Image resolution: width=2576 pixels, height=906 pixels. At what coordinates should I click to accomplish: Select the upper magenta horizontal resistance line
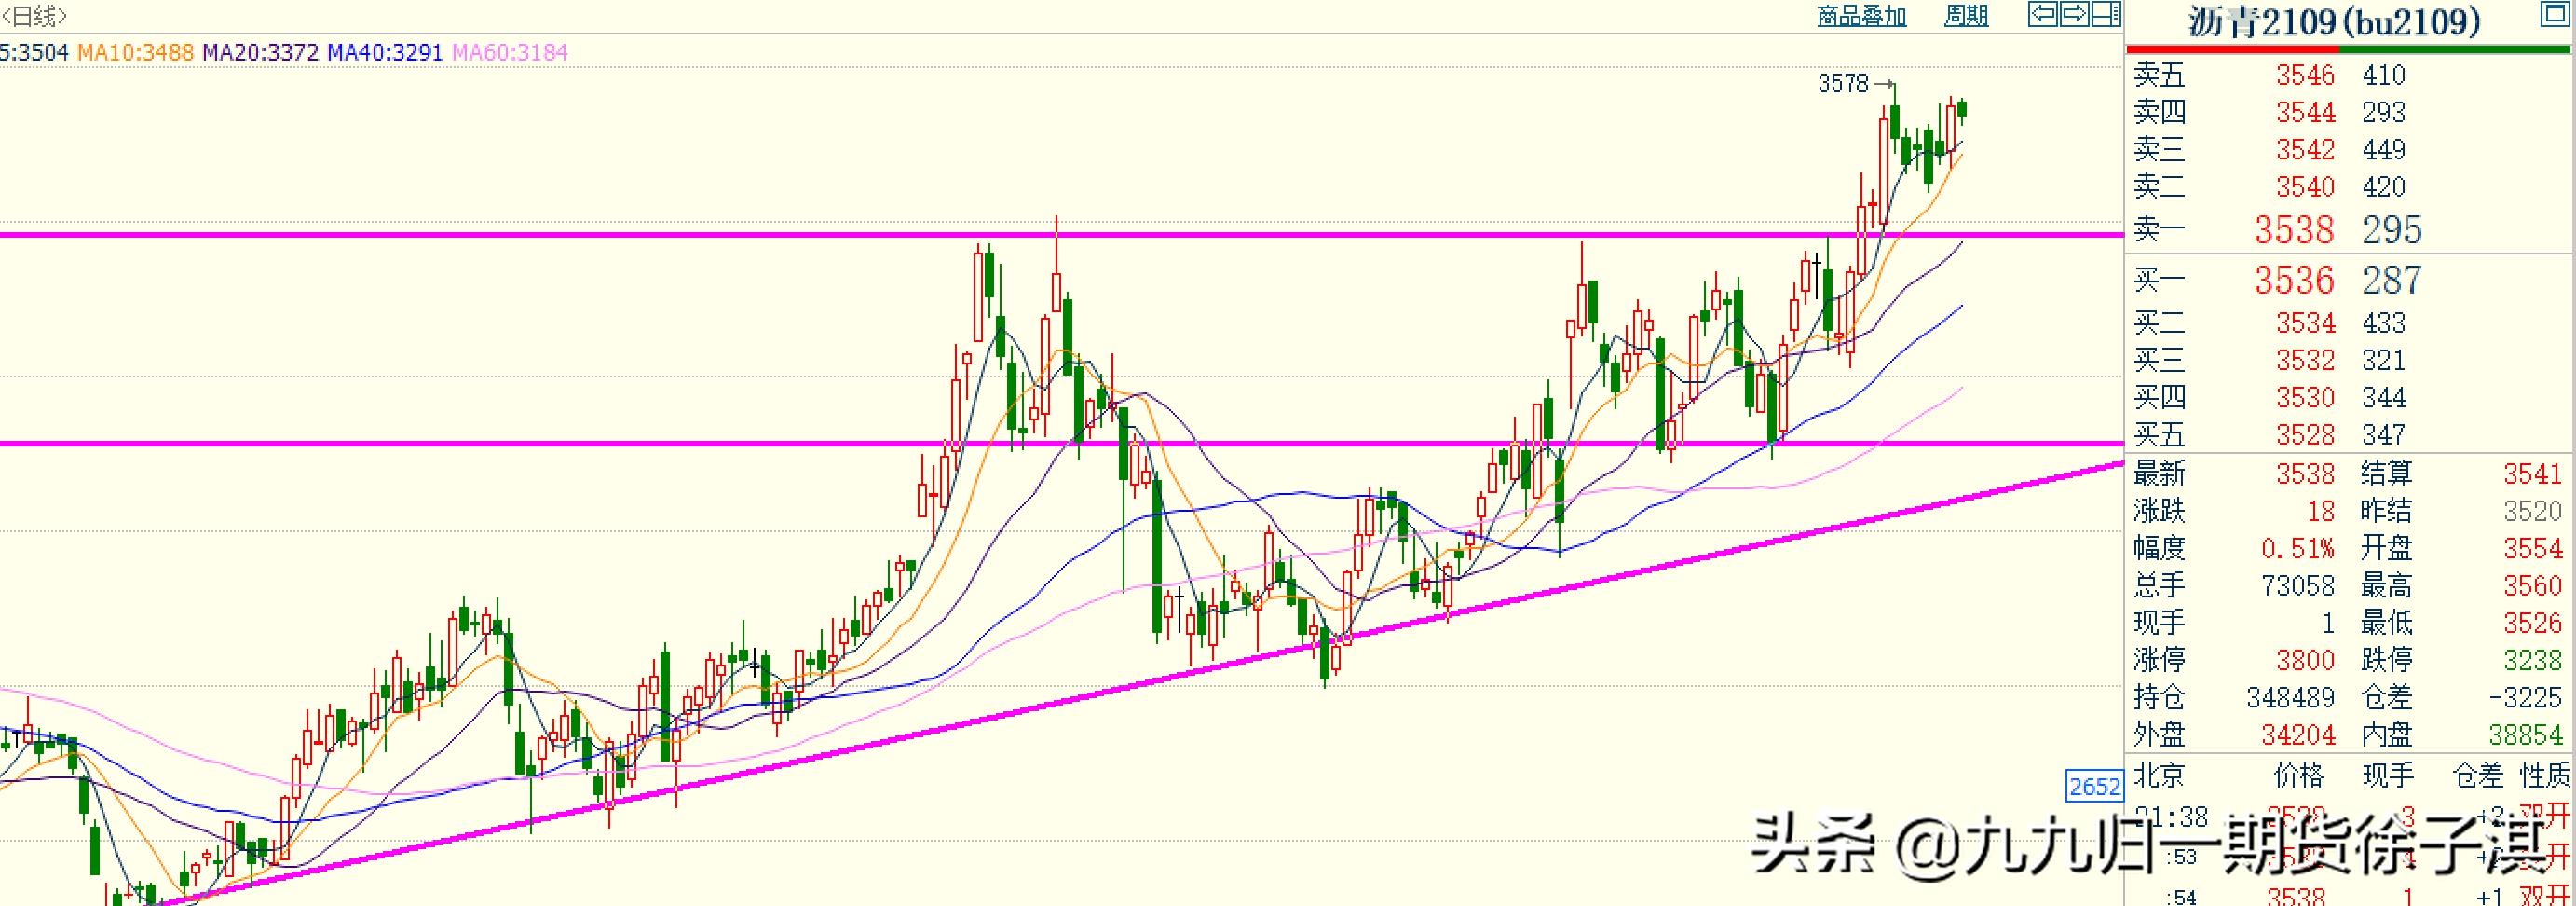pos(1061,235)
